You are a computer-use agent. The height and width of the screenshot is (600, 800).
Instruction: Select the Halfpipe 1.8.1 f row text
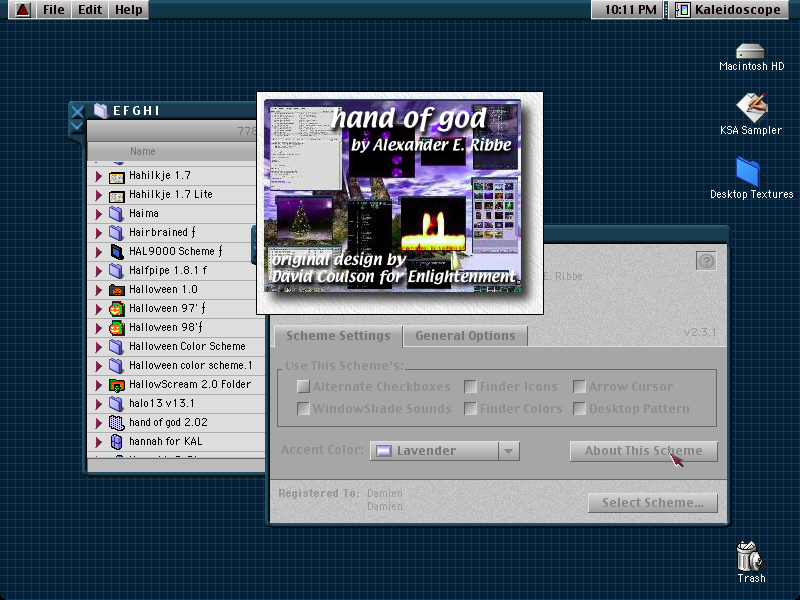pos(168,270)
